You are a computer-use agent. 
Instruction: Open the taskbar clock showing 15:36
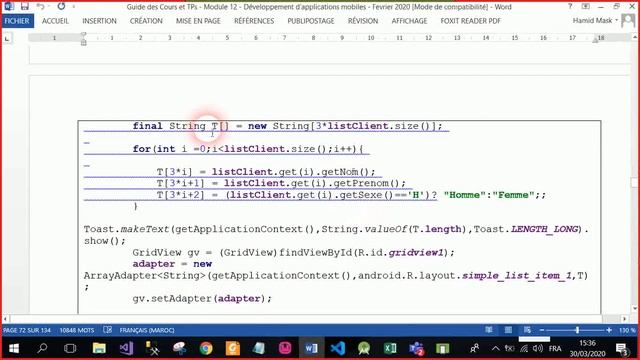(x=587, y=348)
